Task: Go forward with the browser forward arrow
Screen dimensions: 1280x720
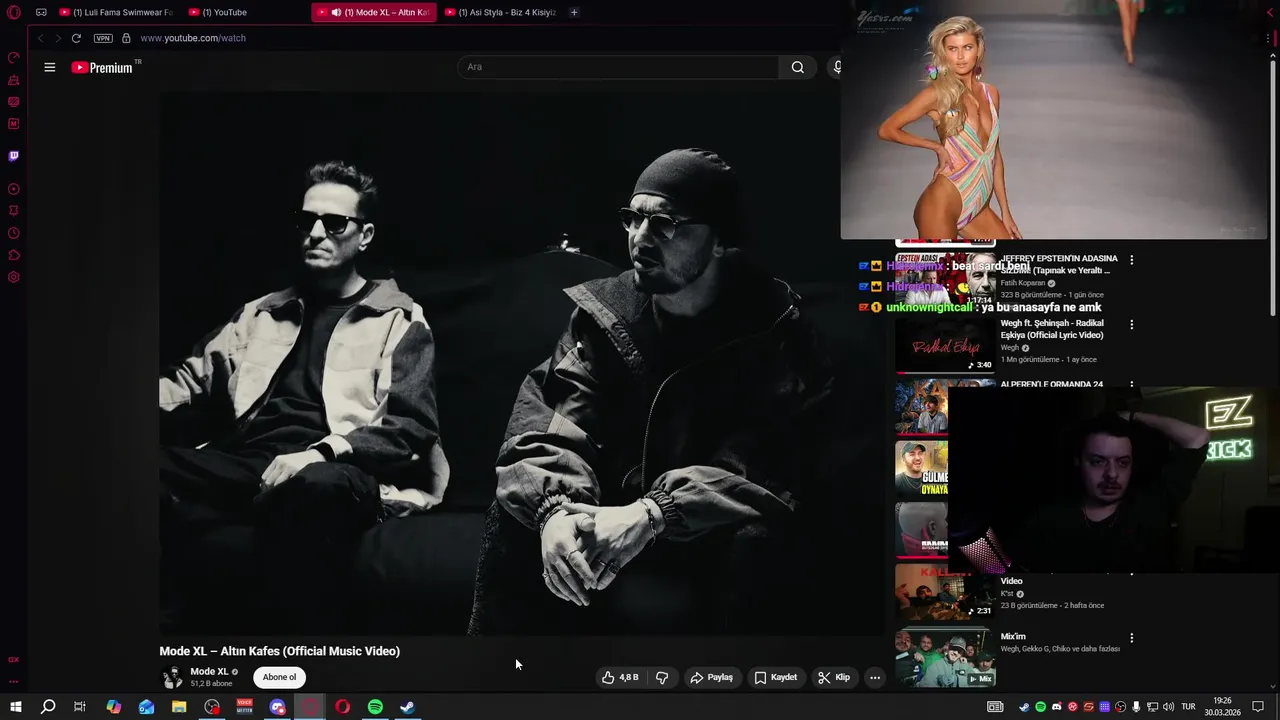Action: coord(57,38)
